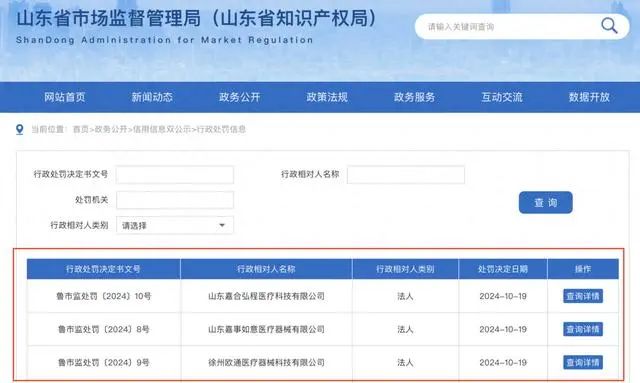Screen dimensions: 640x383
Task: Open 政务公开 in the navigation bar
Action: click(x=239, y=97)
